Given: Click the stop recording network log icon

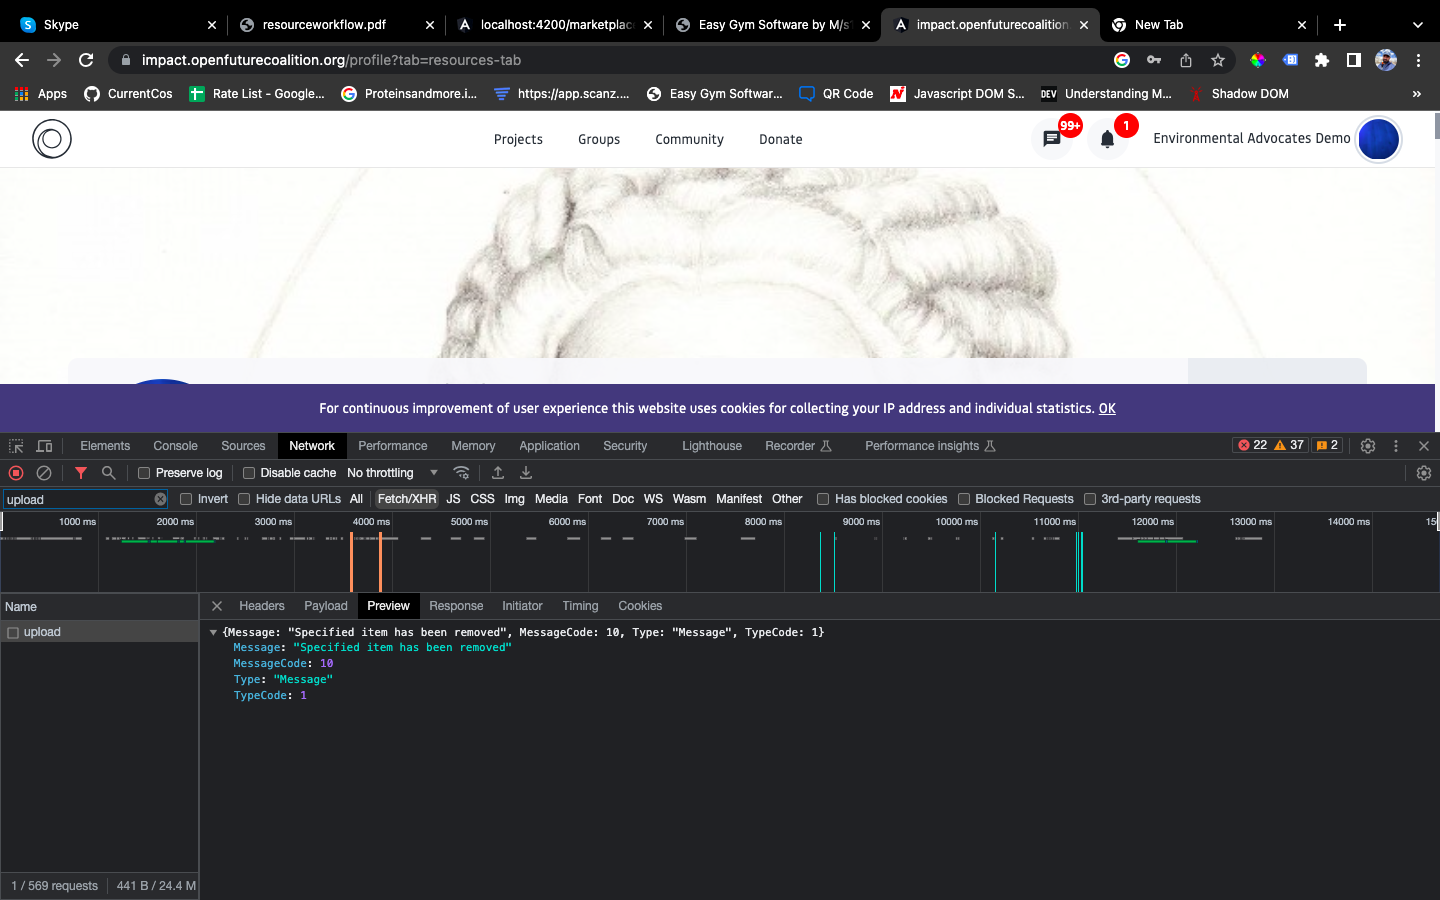Looking at the screenshot, I should pyautogui.click(x=16, y=473).
